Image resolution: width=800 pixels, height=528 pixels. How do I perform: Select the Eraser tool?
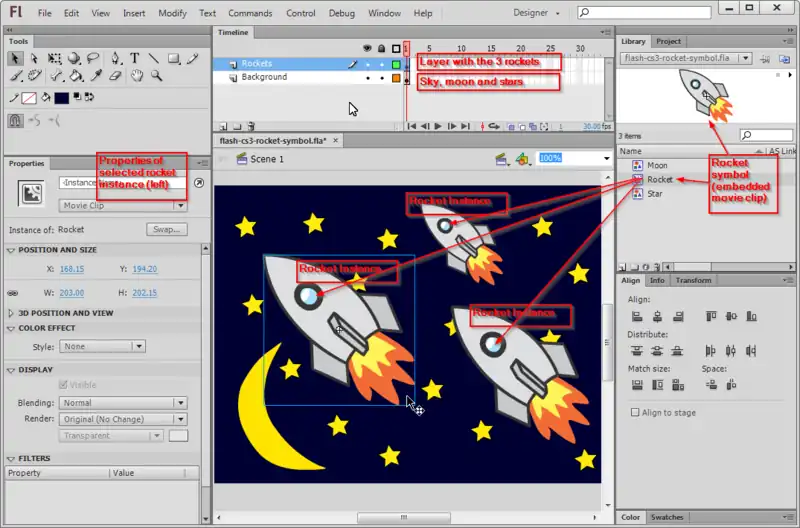tap(114, 75)
